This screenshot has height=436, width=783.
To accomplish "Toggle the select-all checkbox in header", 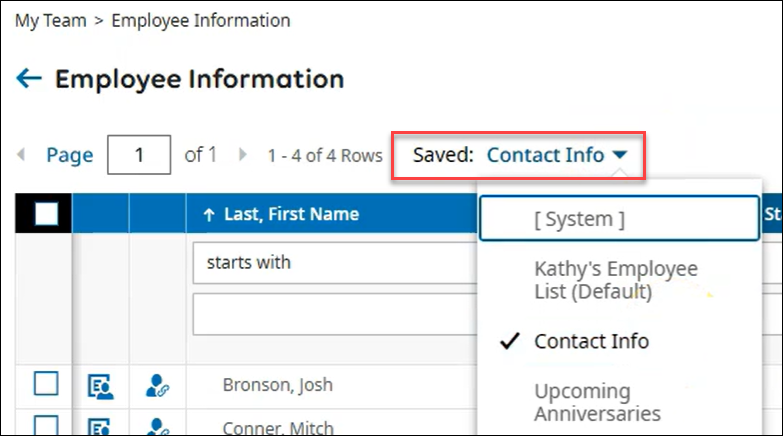I will [x=46, y=213].
